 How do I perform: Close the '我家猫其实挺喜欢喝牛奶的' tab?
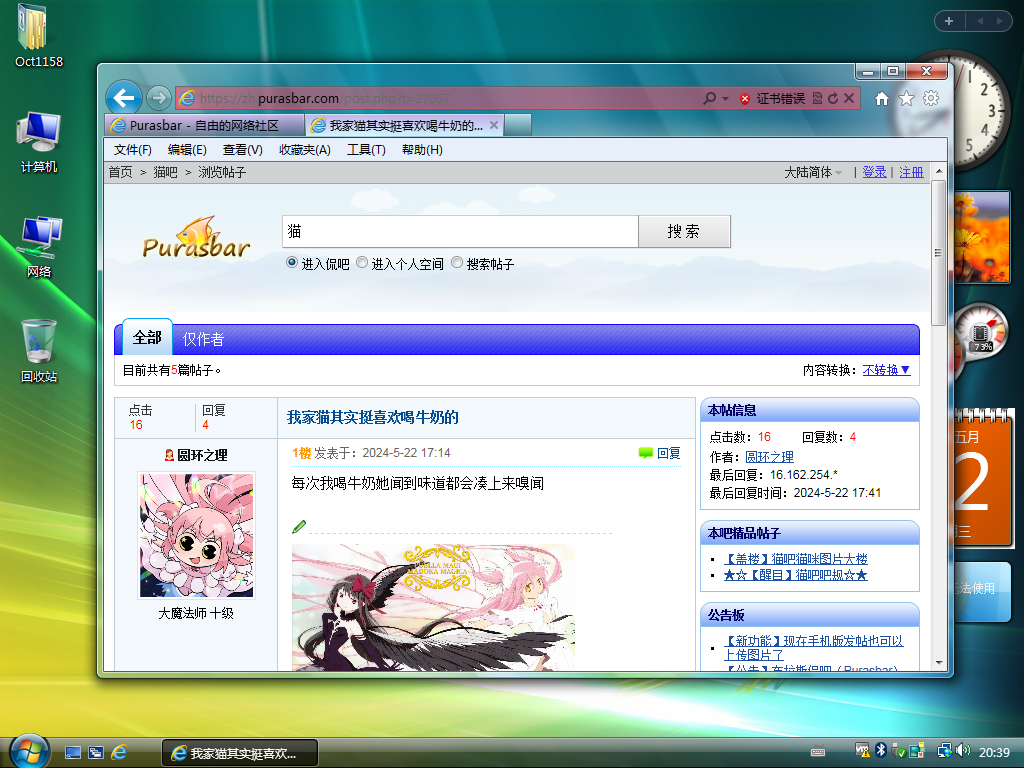pos(494,125)
